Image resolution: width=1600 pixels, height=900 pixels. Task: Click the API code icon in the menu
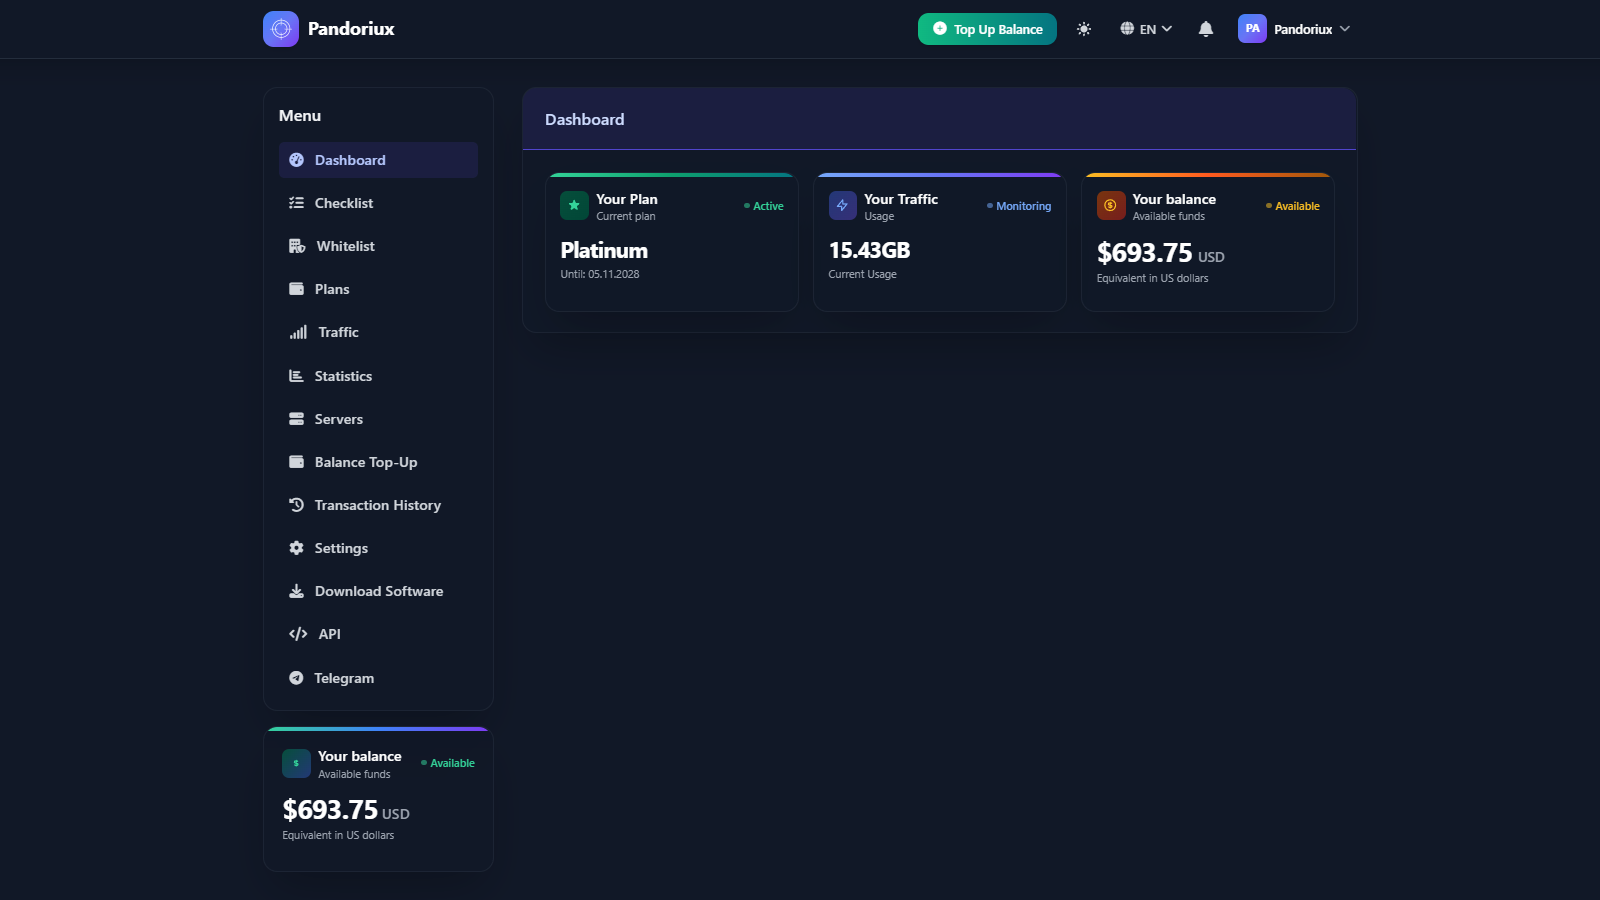296,634
